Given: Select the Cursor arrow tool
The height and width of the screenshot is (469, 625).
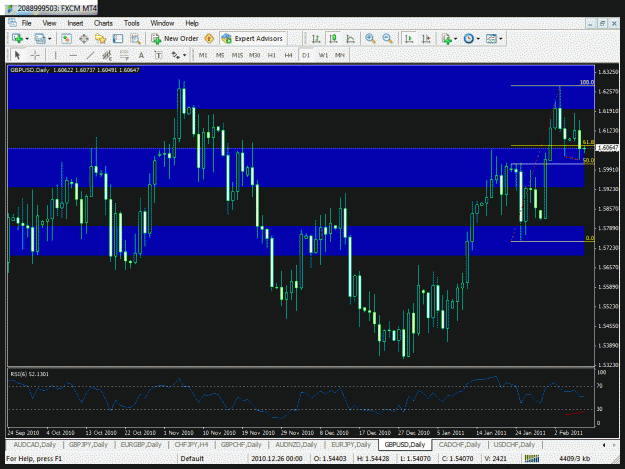Looking at the screenshot, I should [17, 55].
